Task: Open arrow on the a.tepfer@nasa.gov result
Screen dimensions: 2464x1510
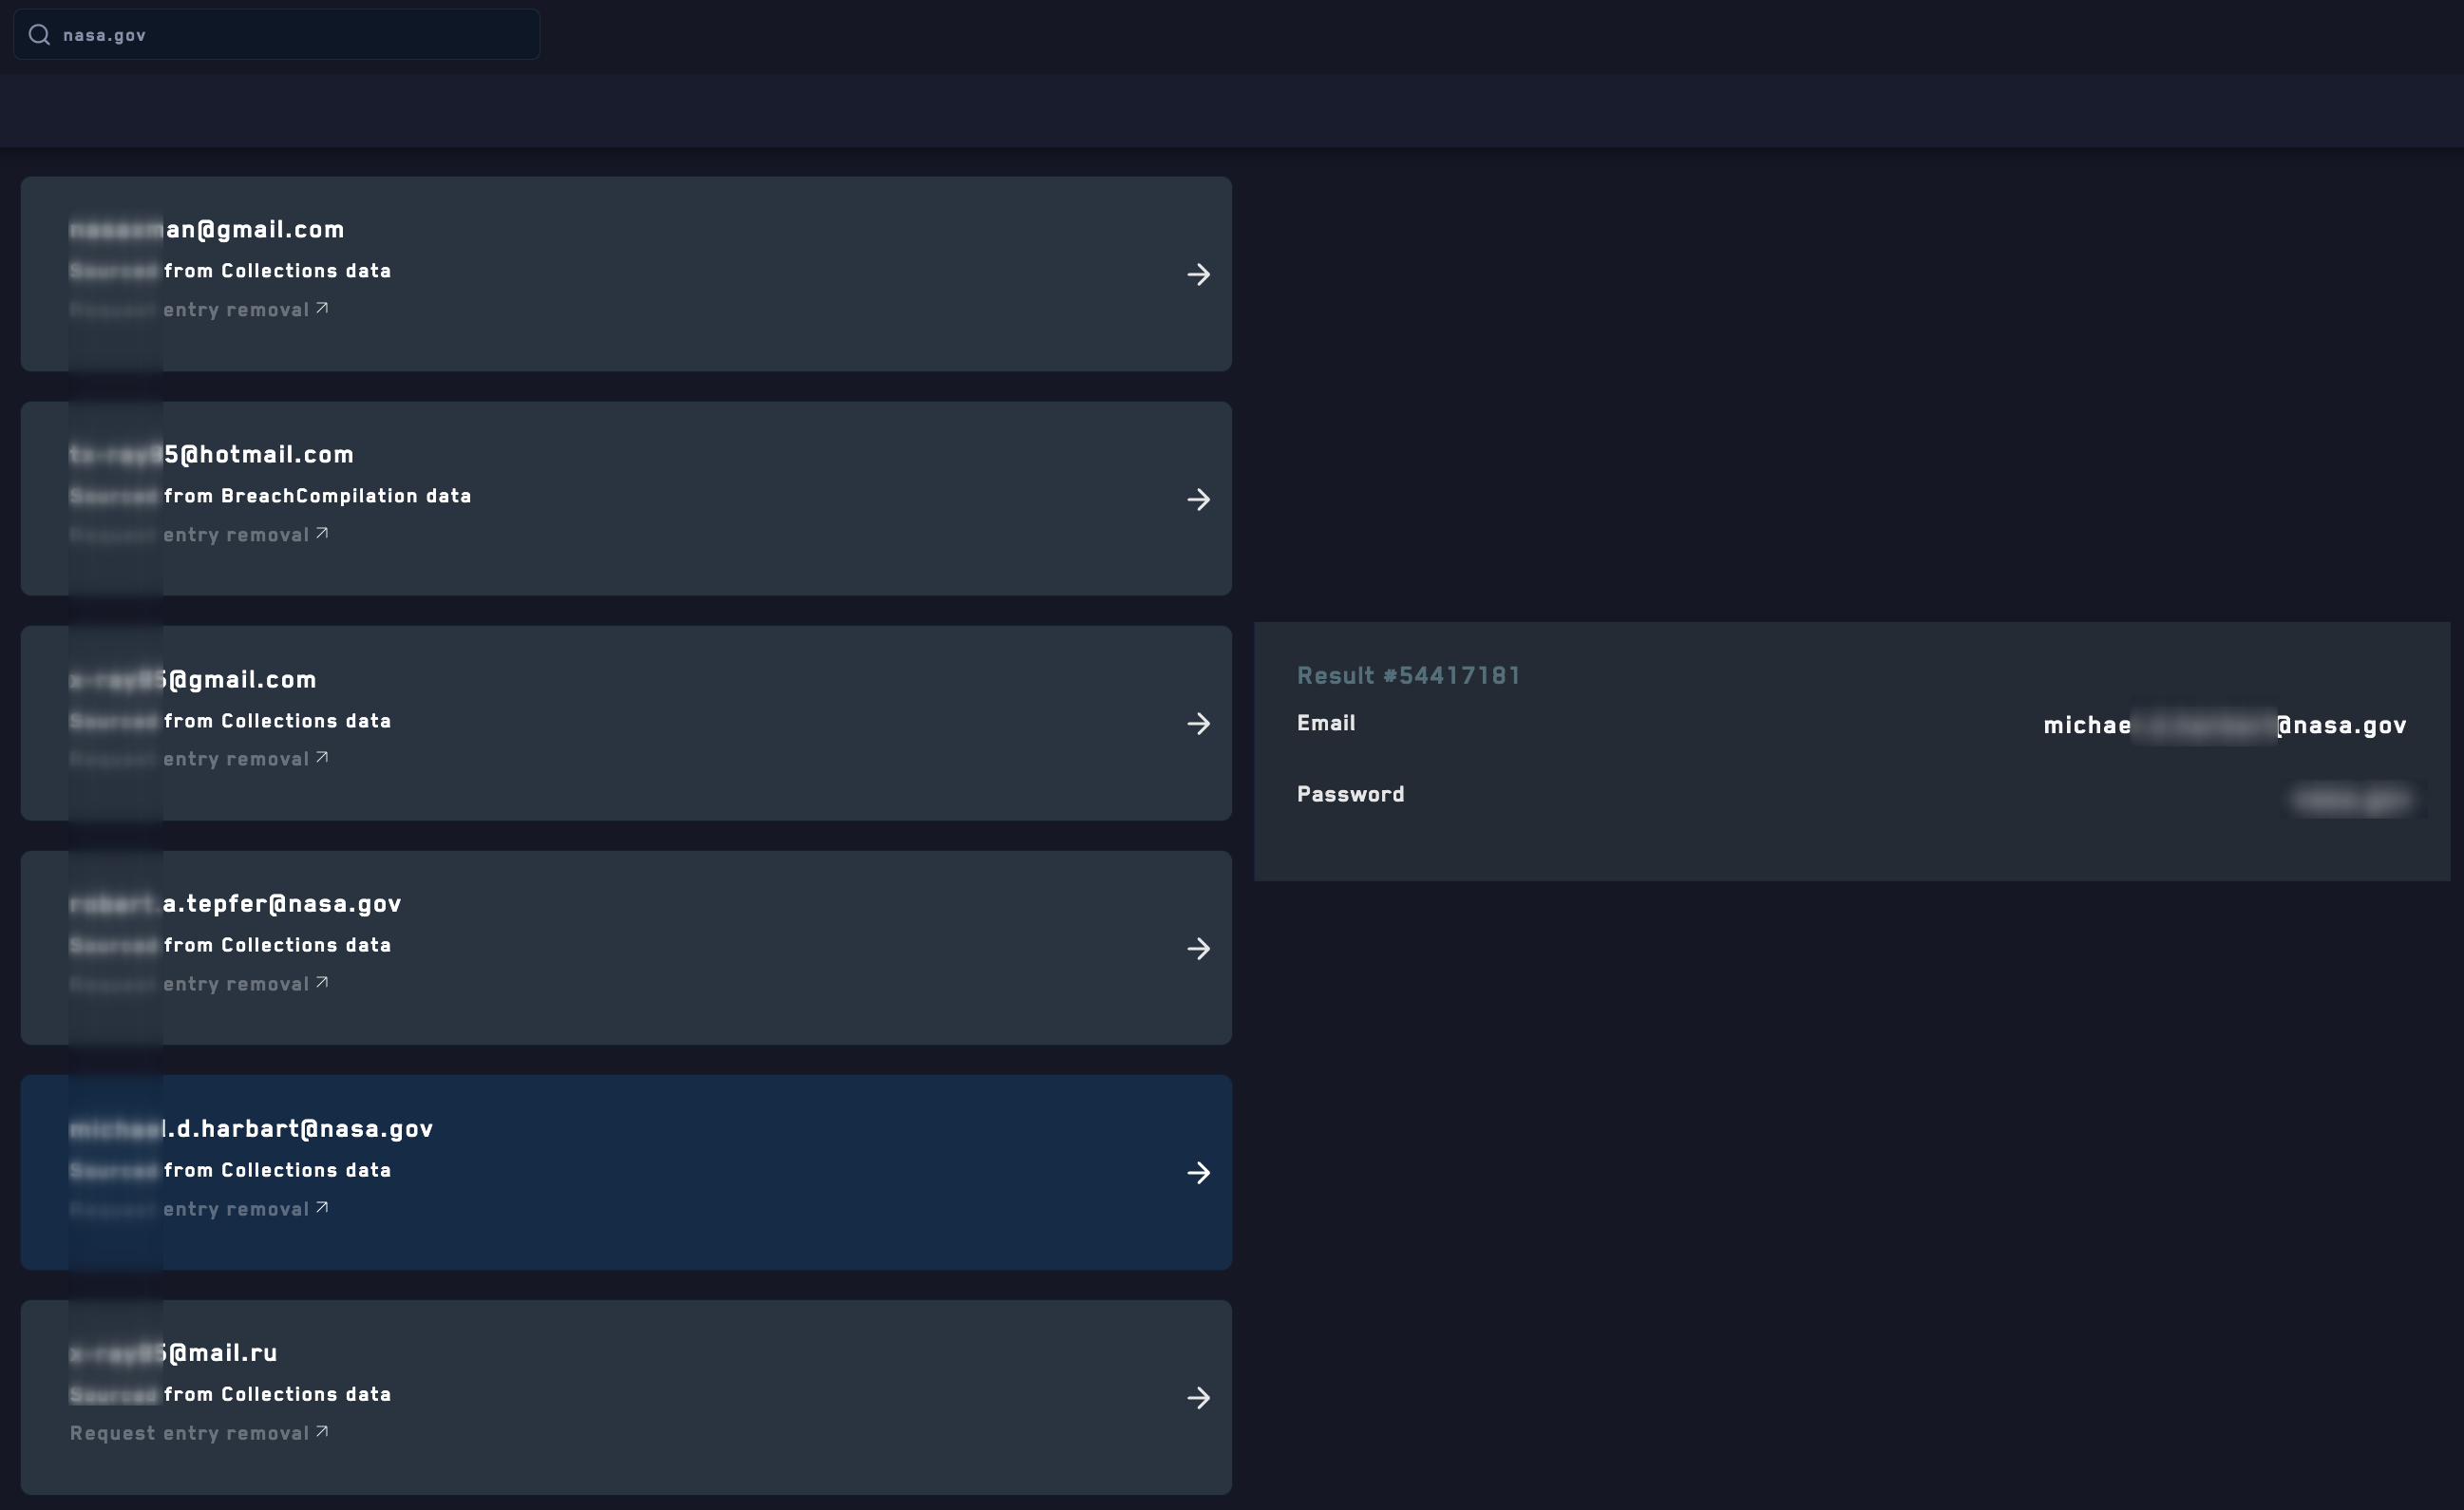Action: [x=1198, y=948]
